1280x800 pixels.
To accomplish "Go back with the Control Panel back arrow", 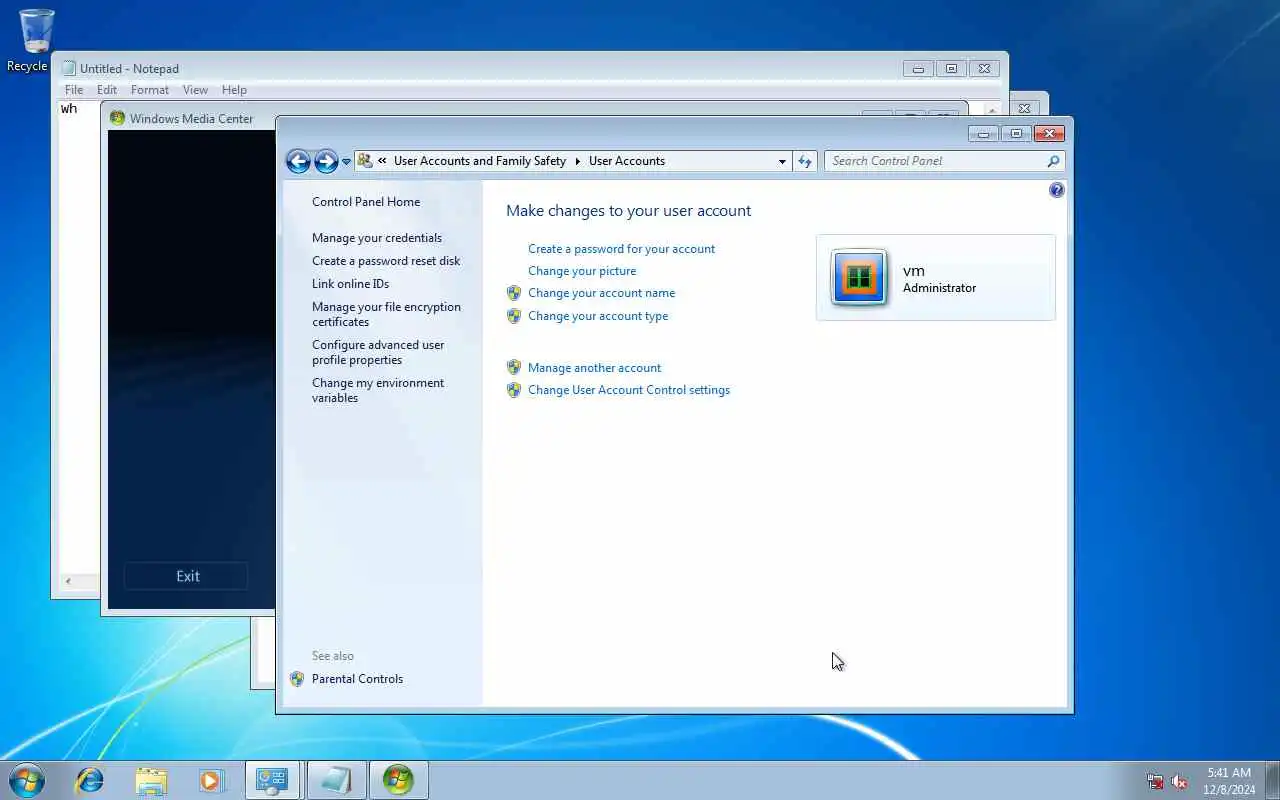I will coord(298,161).
